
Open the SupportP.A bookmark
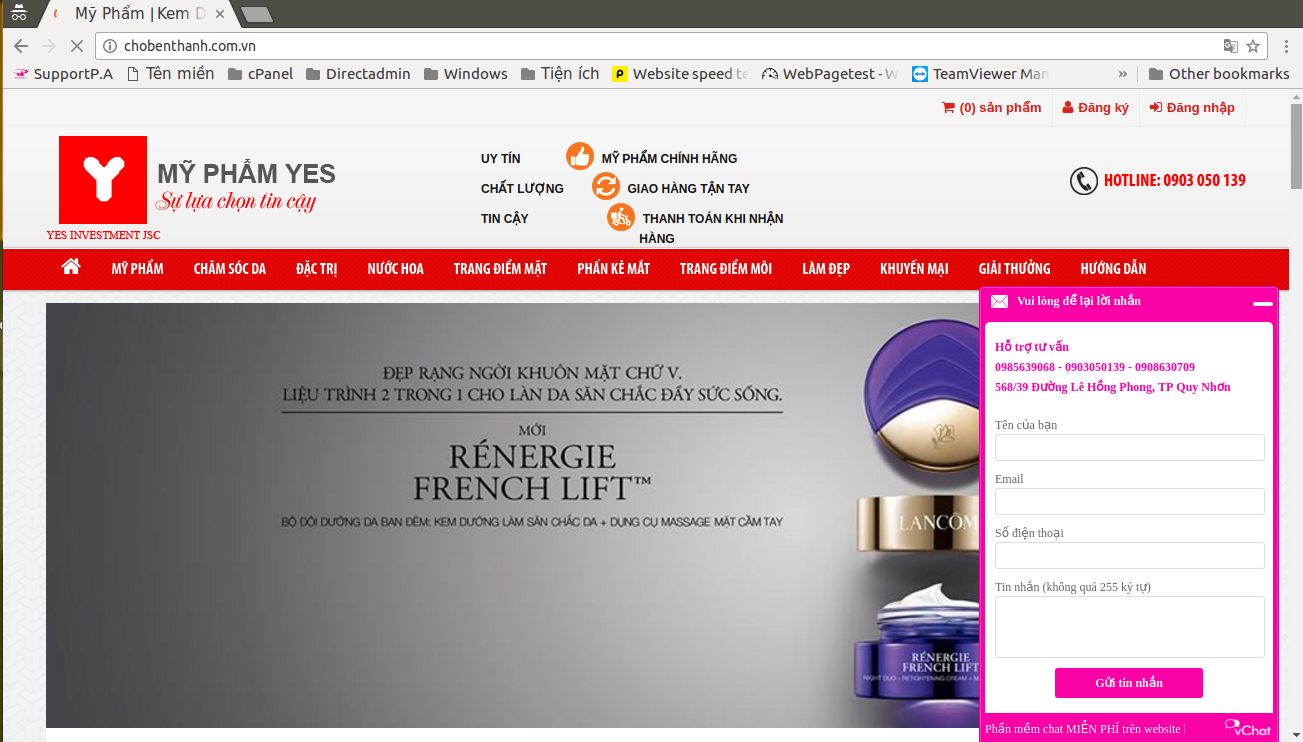(x=63, y=74)
